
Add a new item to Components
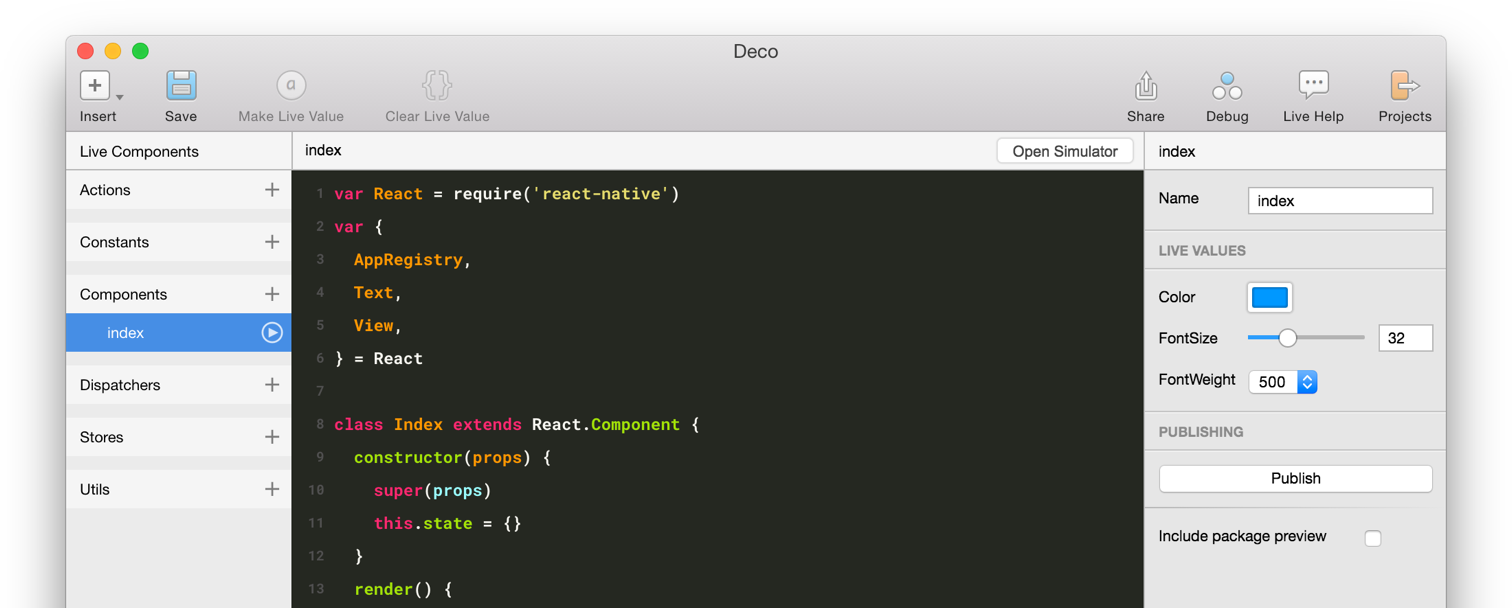coord(272,294)
